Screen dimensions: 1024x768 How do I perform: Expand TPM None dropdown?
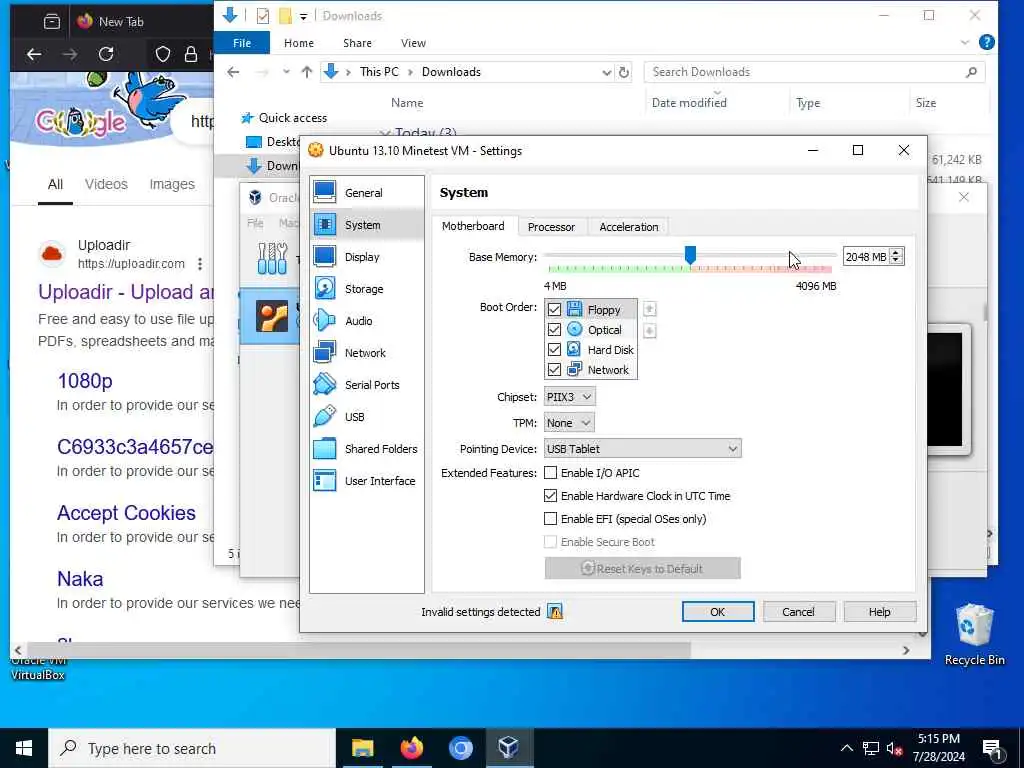[569, 423]
